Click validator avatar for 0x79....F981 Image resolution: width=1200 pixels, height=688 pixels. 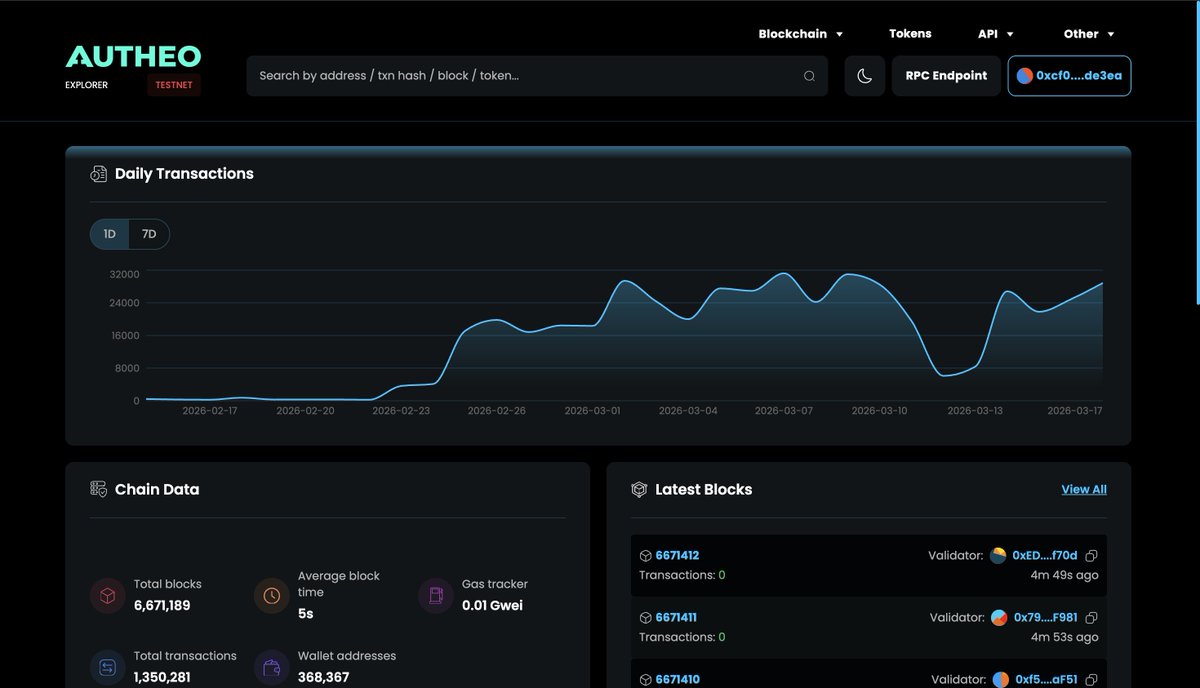[999, 618]
